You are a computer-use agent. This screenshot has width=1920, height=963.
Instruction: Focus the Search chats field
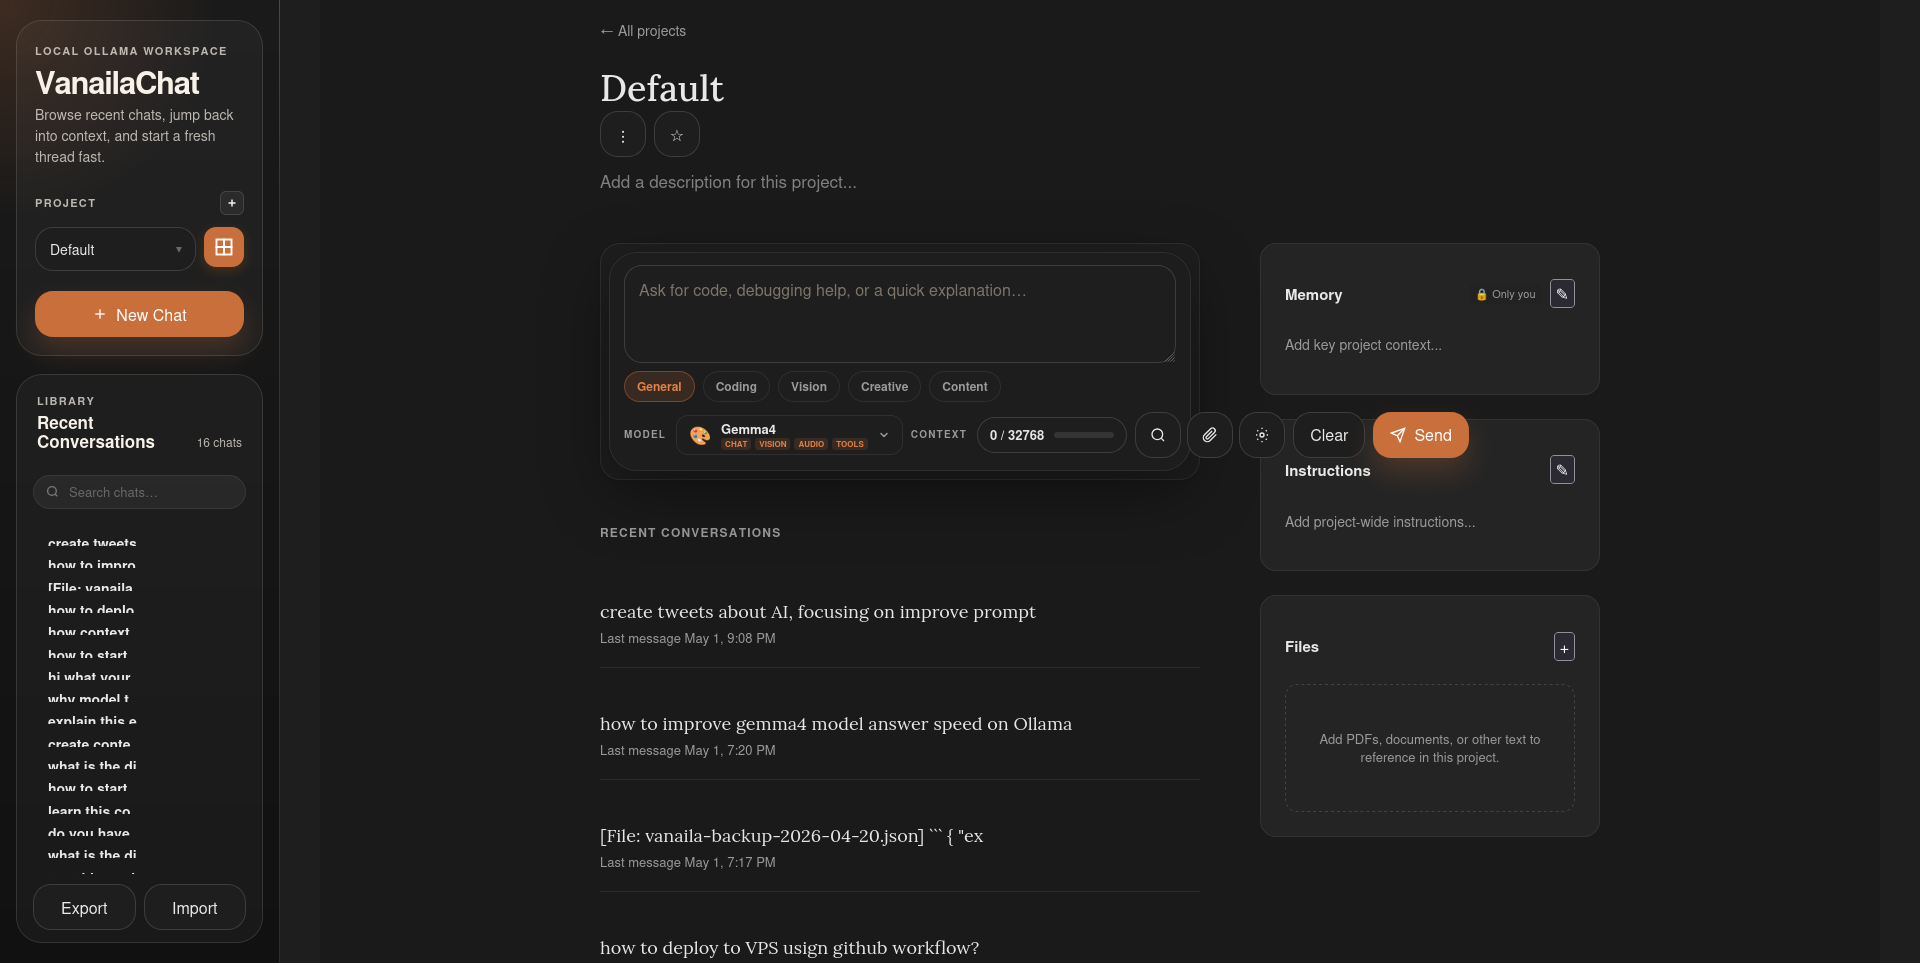click(139, 492)
